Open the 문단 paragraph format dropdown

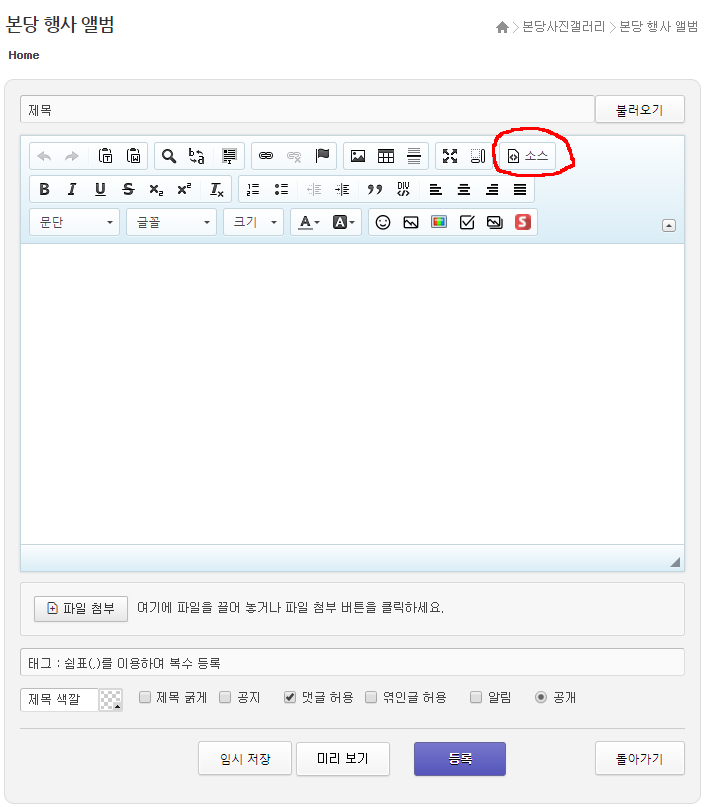point(75,222)
